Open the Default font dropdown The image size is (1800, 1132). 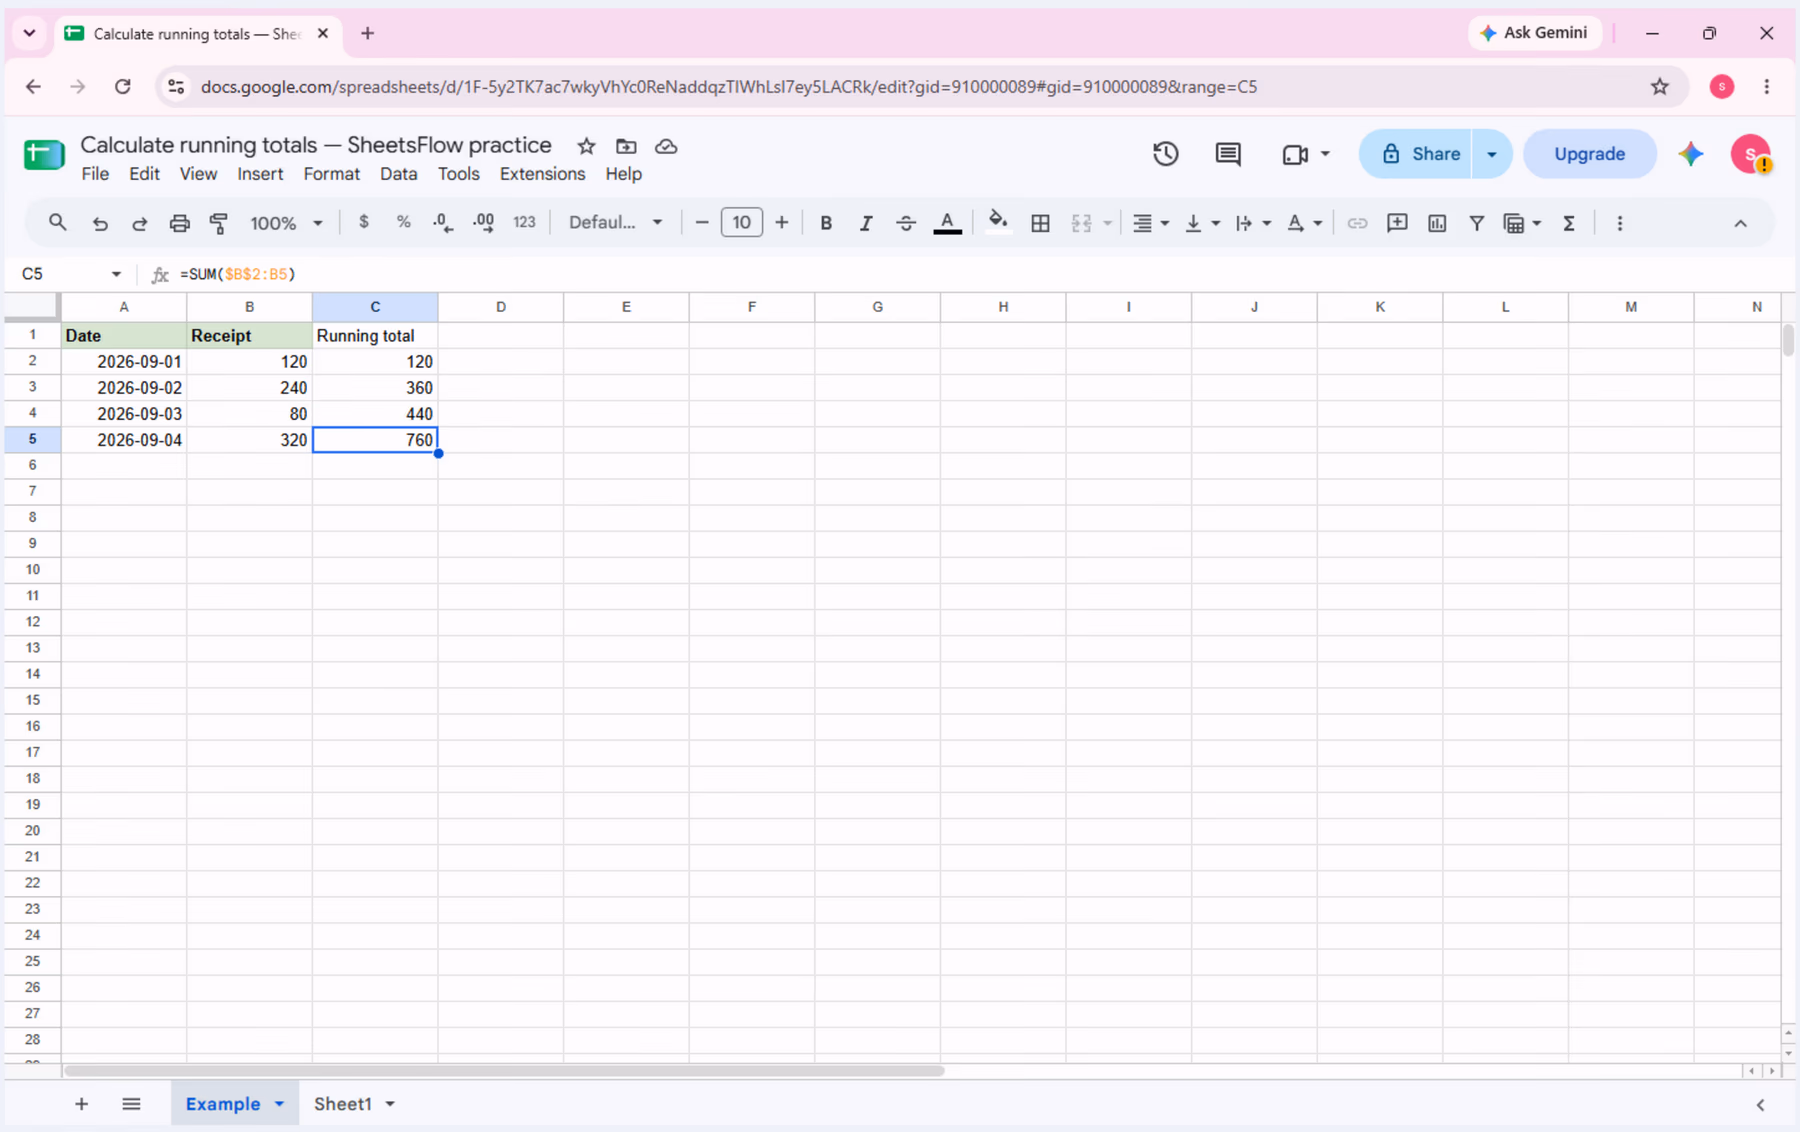click(615, 222)
